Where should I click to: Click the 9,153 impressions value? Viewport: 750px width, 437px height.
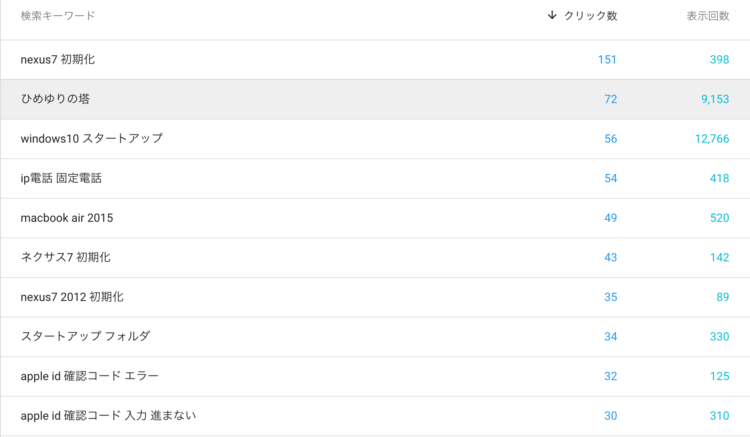(715, 99)
